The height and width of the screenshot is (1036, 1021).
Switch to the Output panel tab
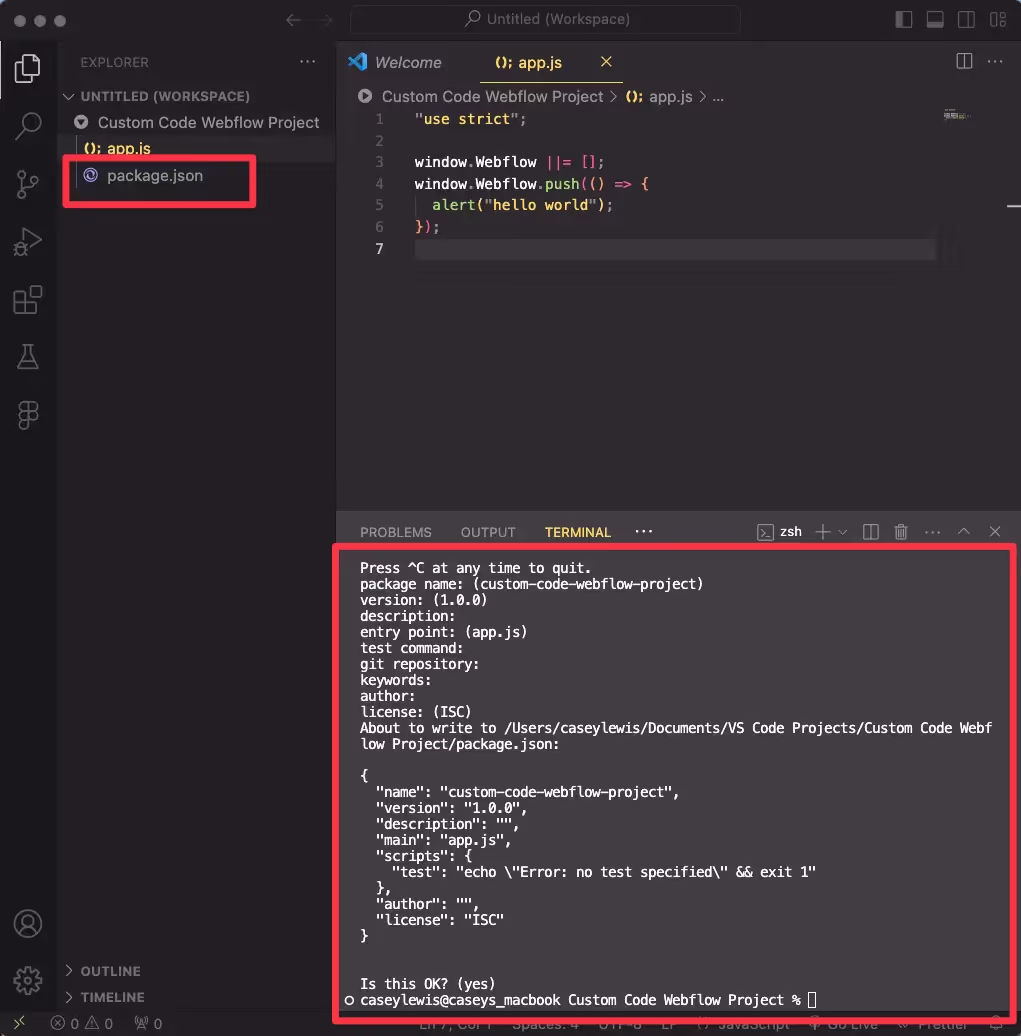(x=488, y=533)
